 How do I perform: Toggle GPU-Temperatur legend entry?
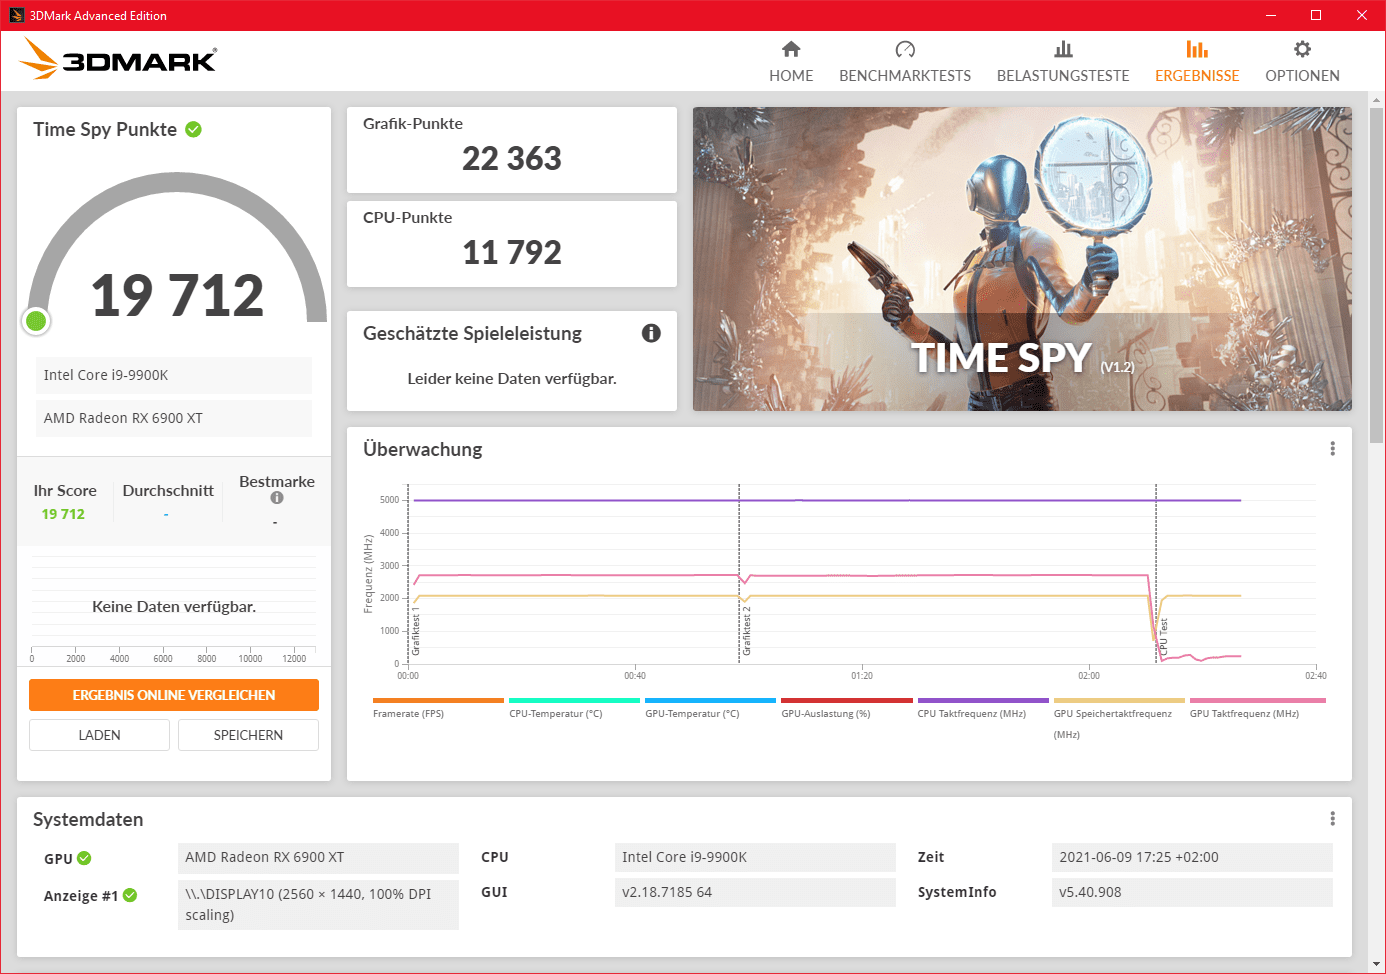coord(710,708)
